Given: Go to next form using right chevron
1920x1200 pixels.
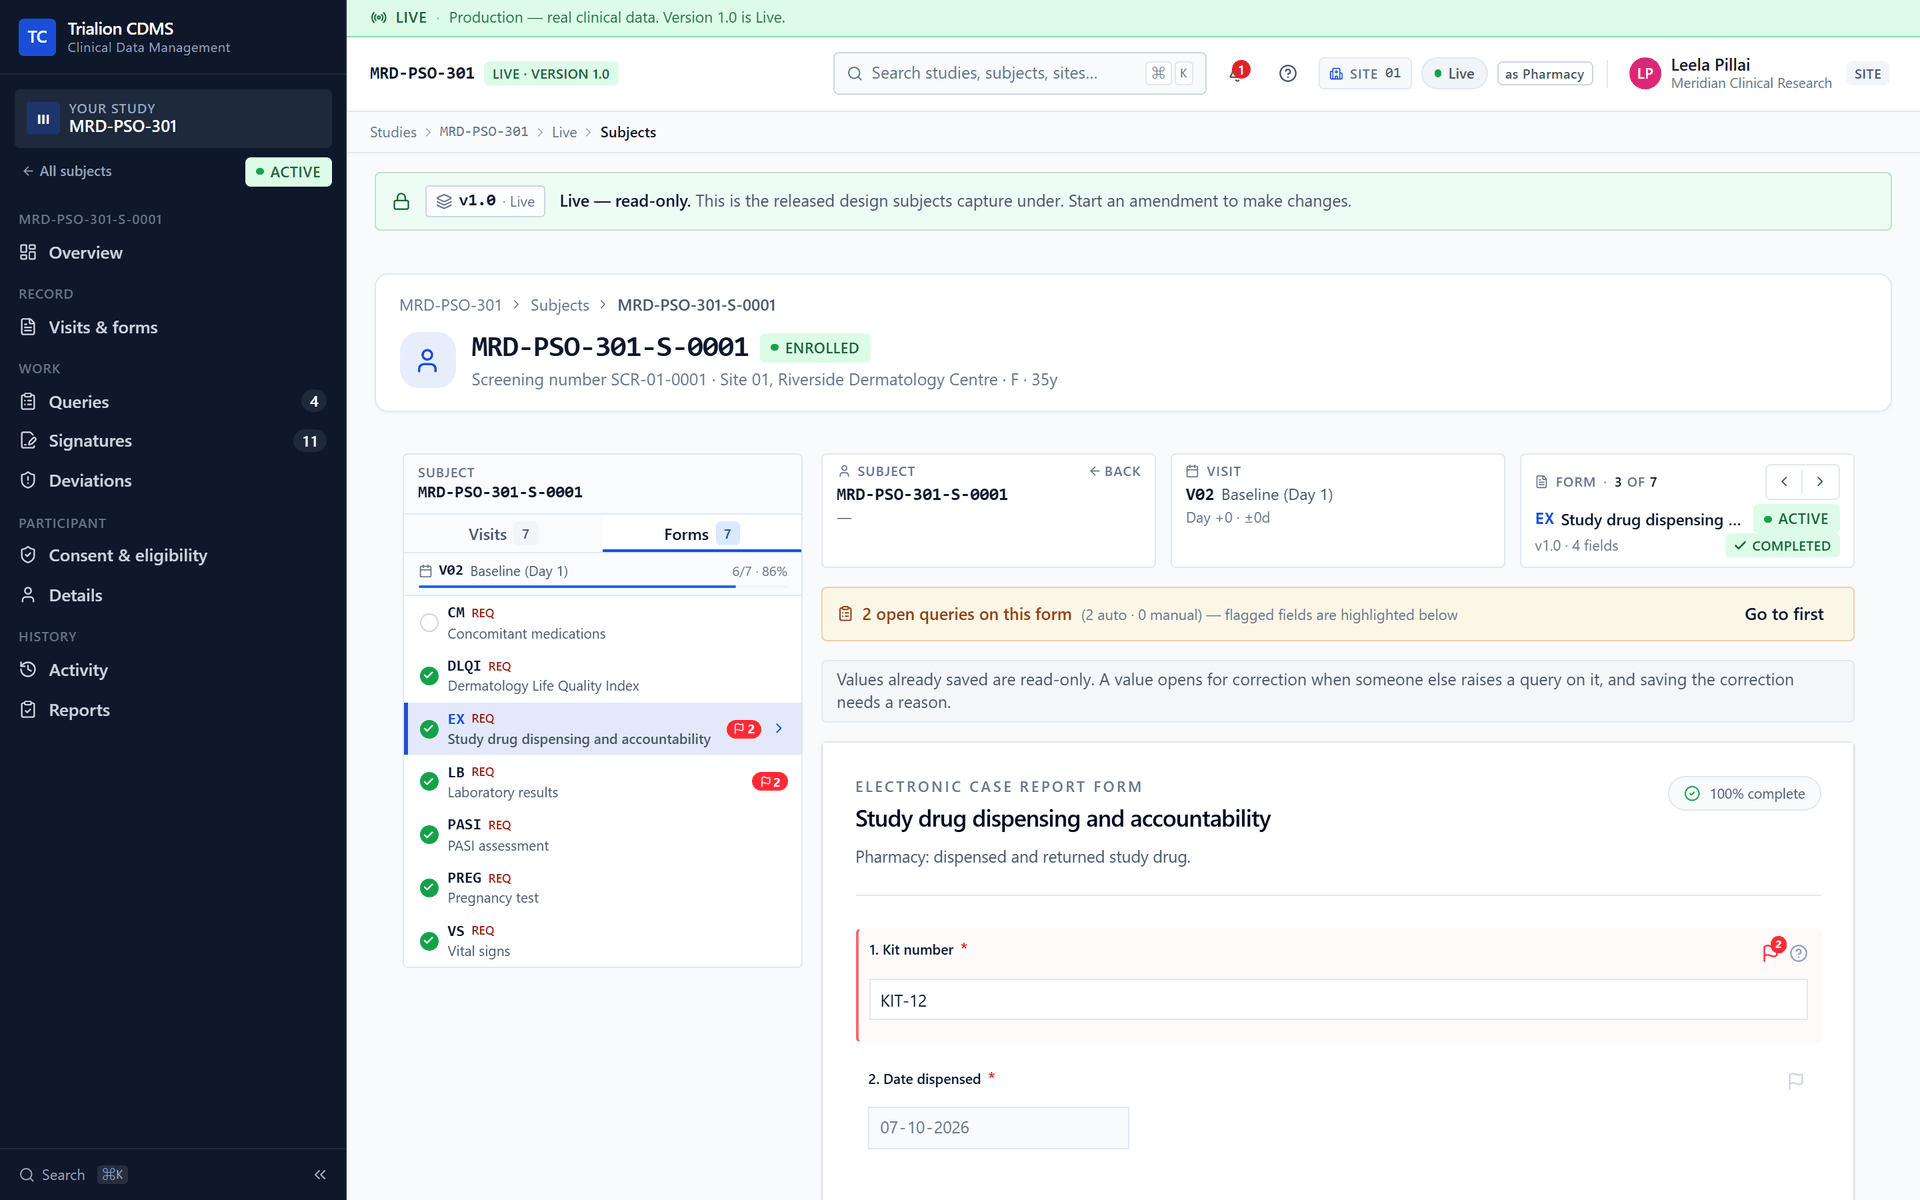Looking at the screenshot, I should click(1820, 482).
